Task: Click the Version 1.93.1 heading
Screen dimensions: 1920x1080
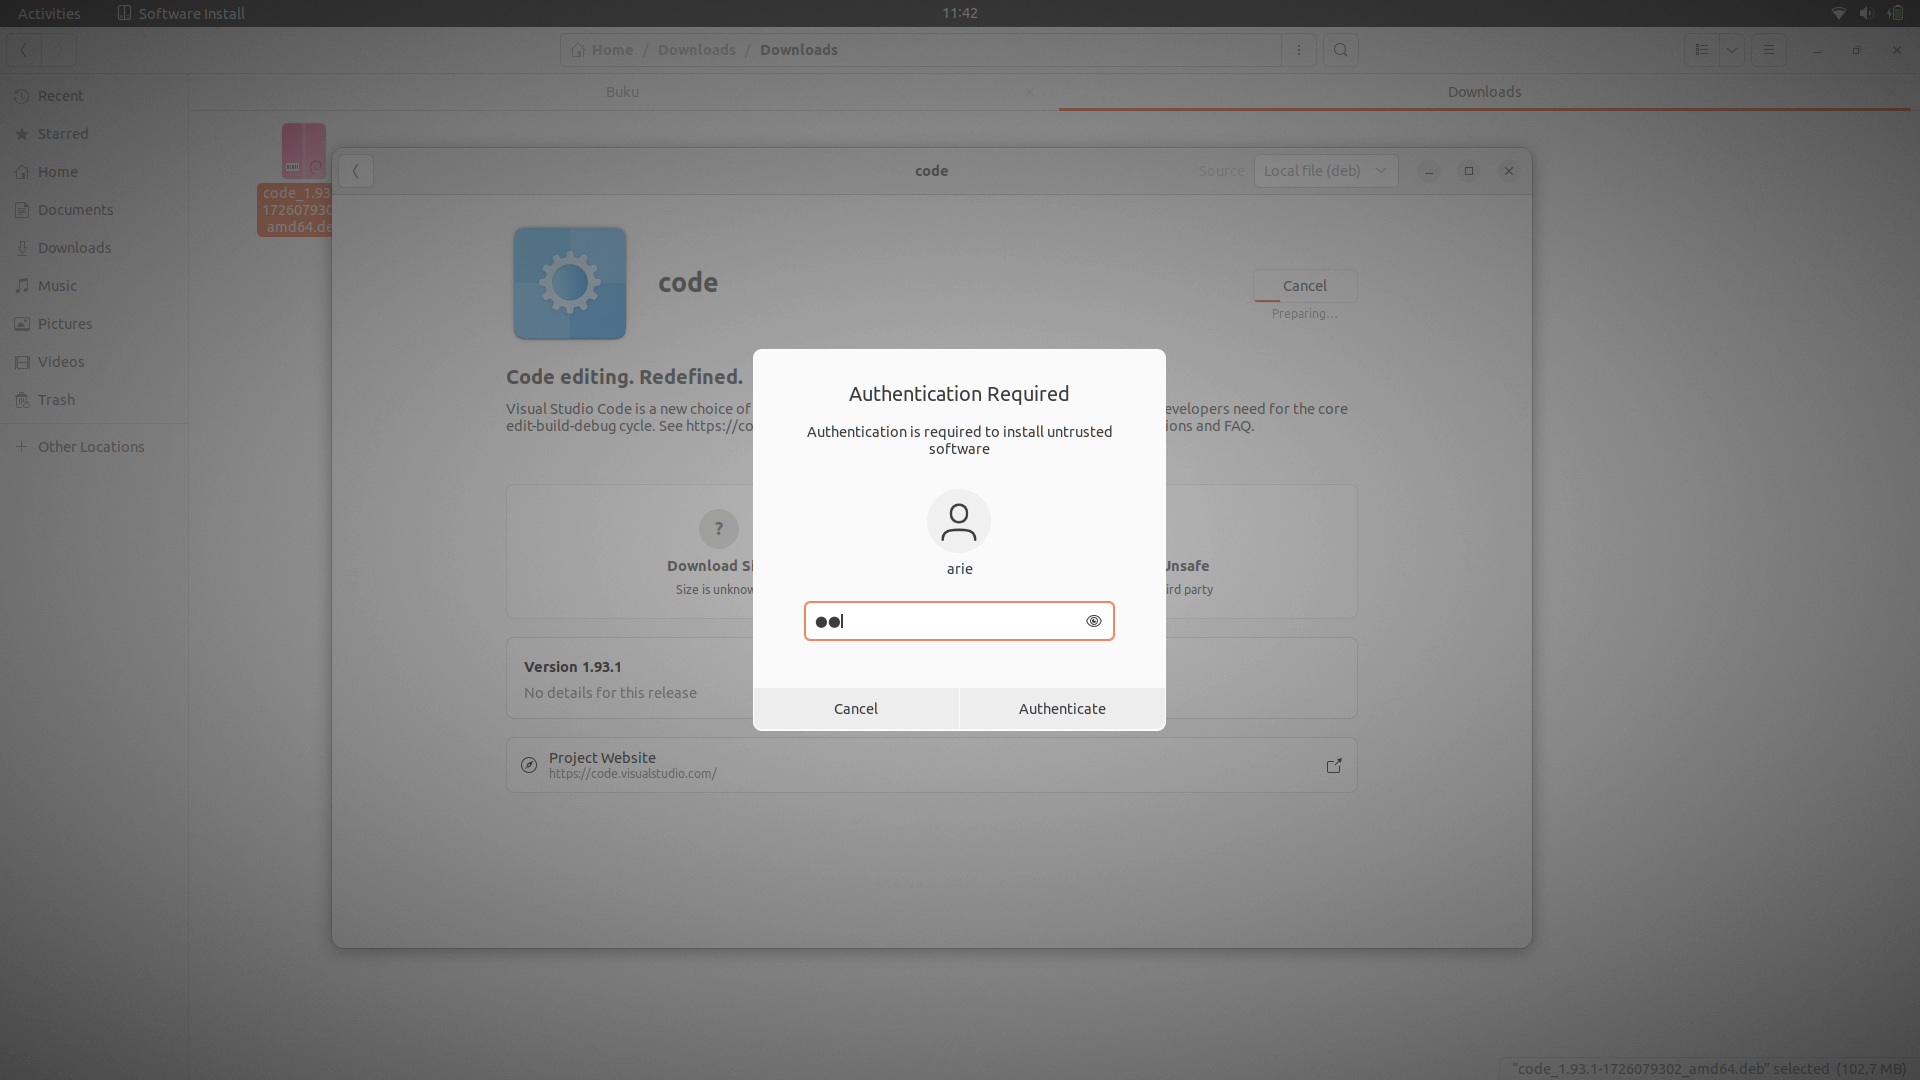Action: click(573, 667)
